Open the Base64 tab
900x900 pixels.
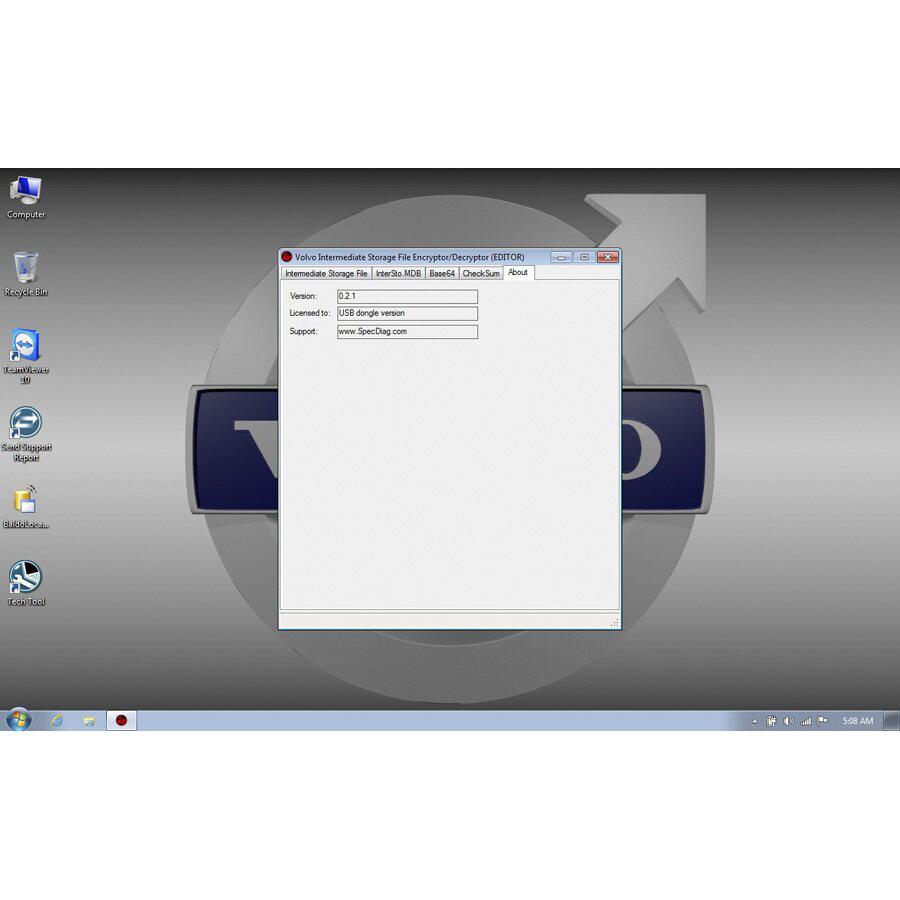click(442, 273)
